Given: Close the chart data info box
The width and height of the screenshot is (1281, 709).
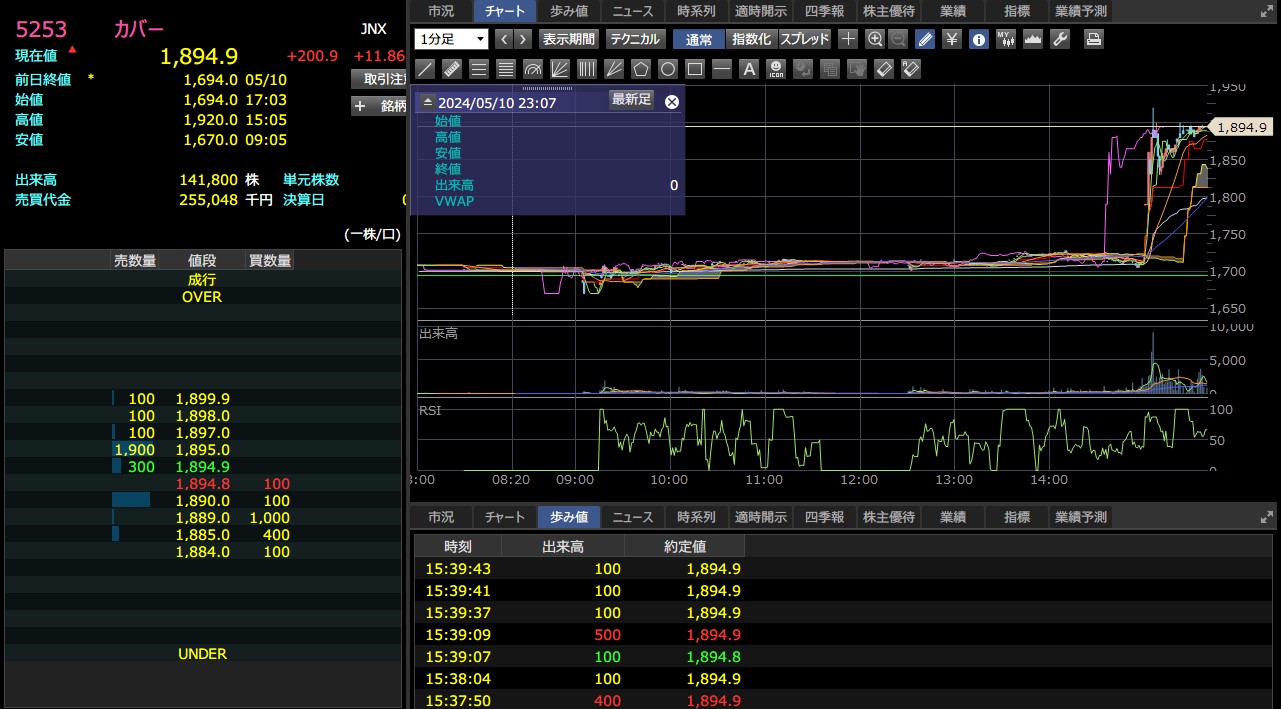Looking at the screenshot, I should 672,102.
